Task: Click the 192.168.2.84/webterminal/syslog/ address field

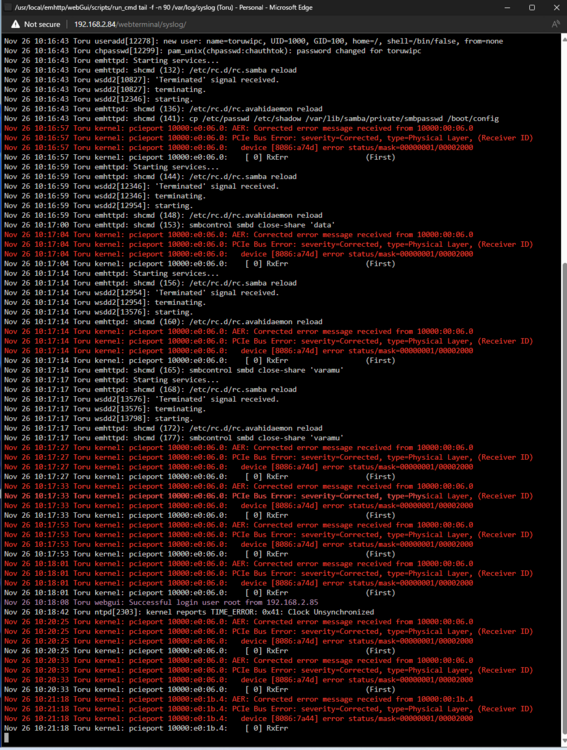Action: pyautogui.click(x=130, y=24)
